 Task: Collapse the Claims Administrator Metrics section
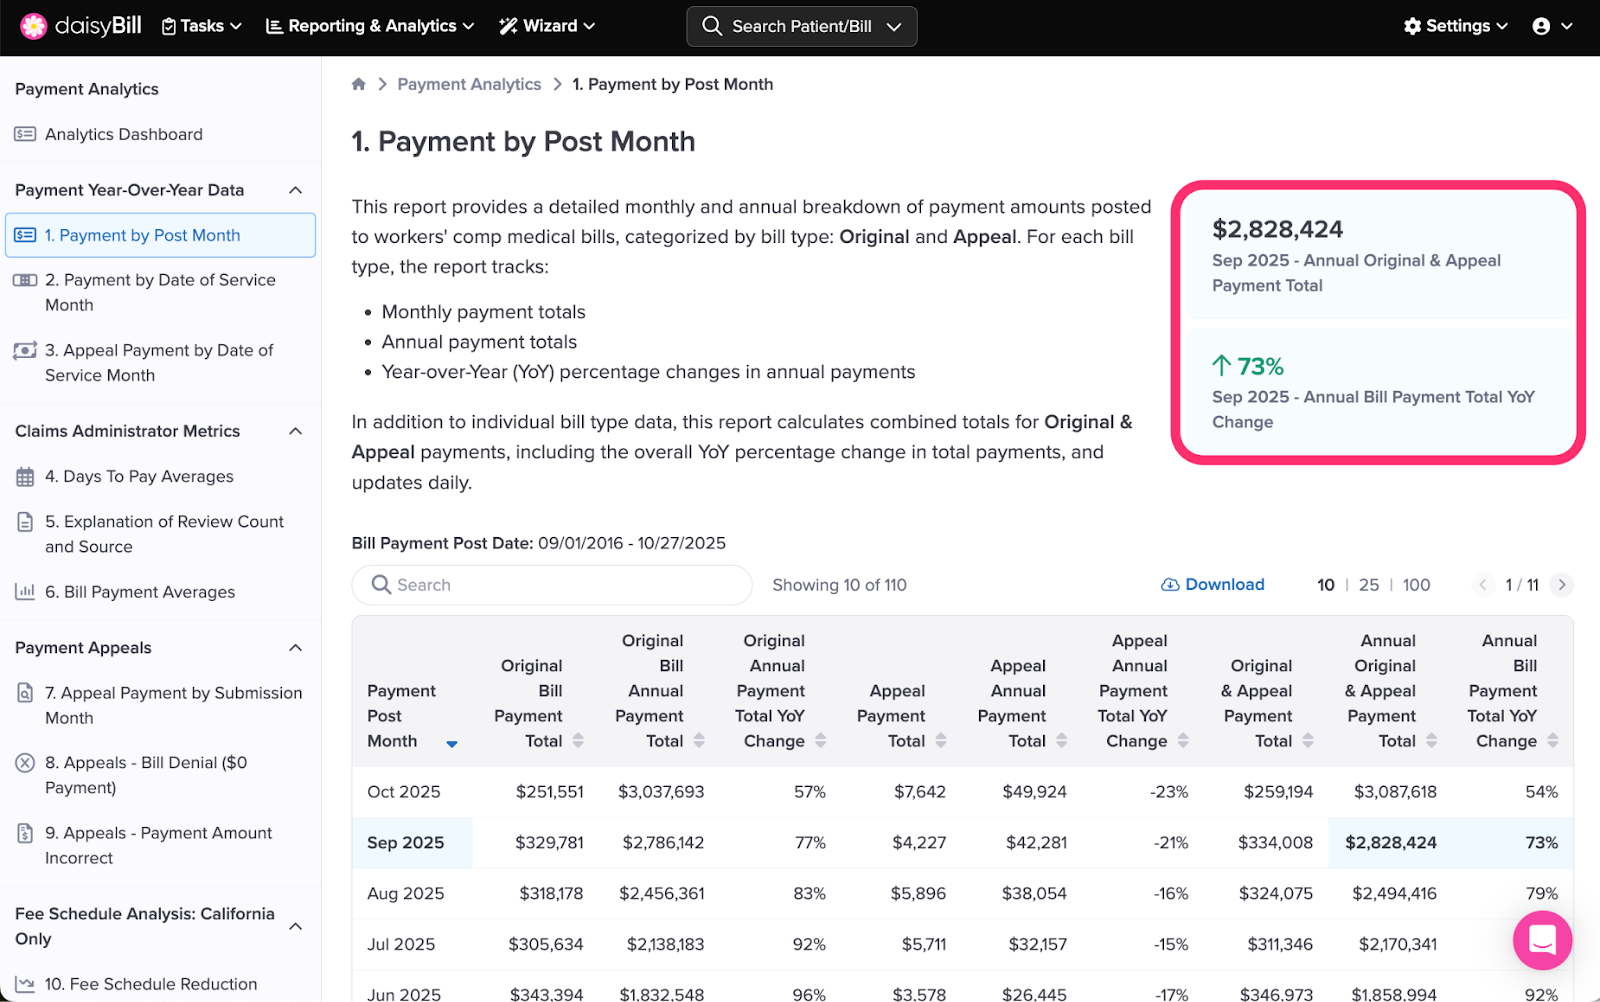[x=296, y=431]
